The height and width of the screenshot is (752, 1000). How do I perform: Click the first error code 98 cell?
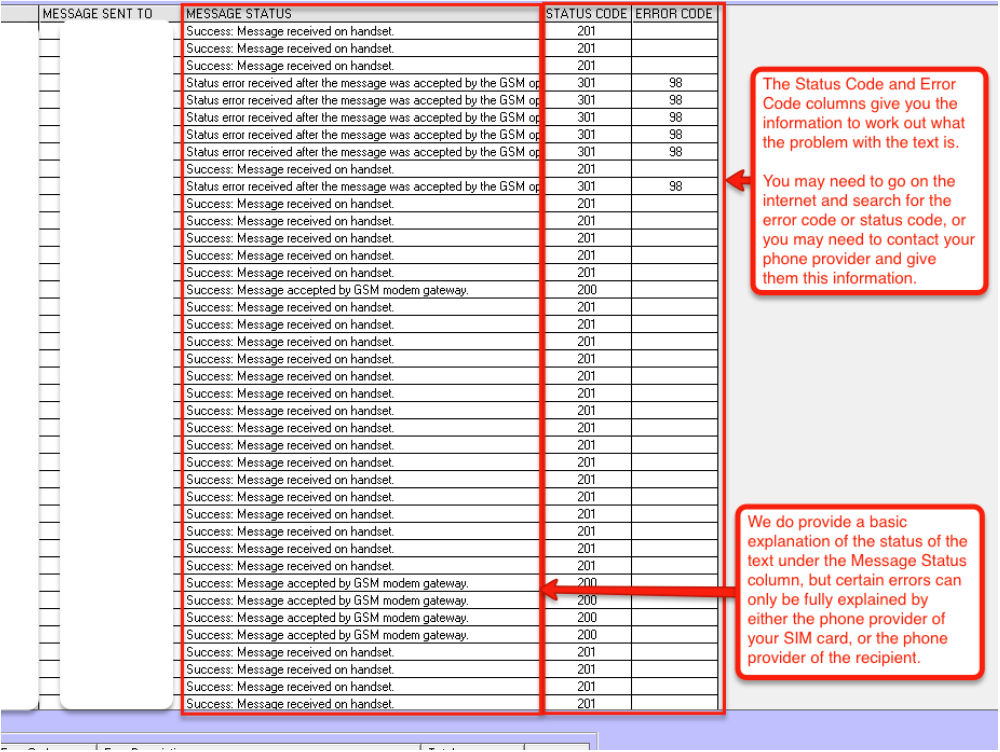pos(675,83)
